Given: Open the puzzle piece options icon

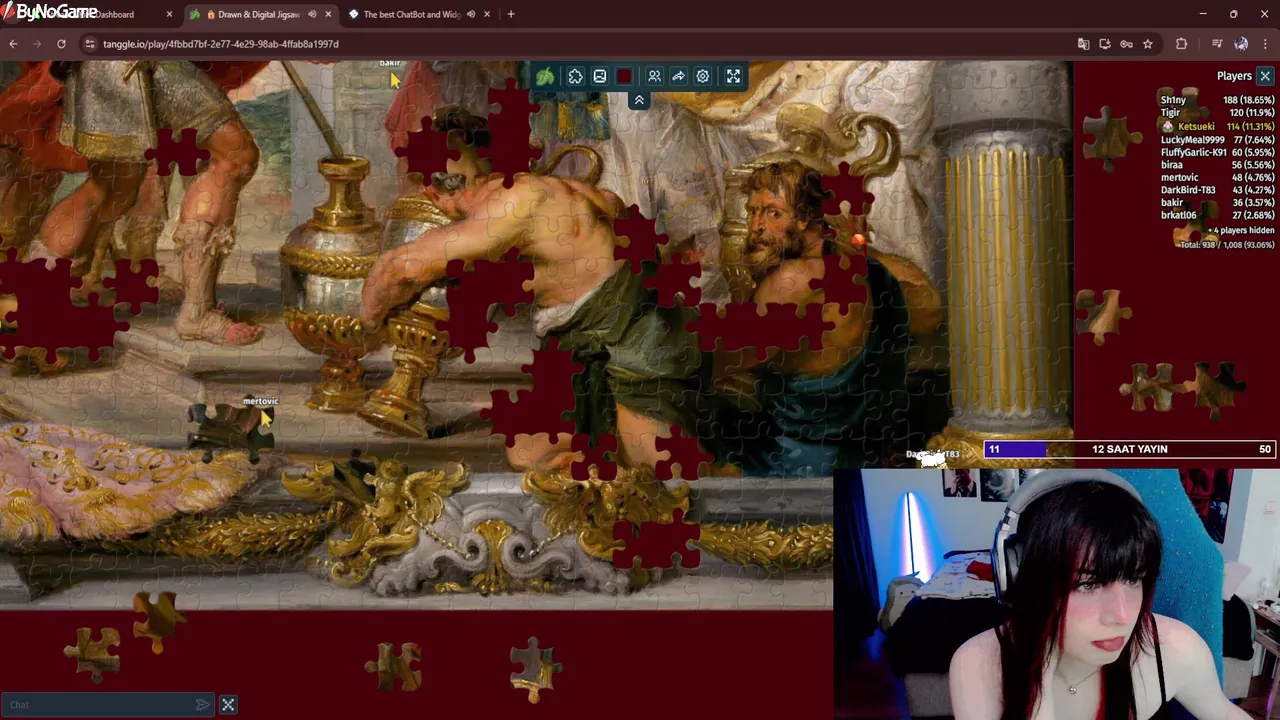Looking at the screenshot, I should [576, 76].
